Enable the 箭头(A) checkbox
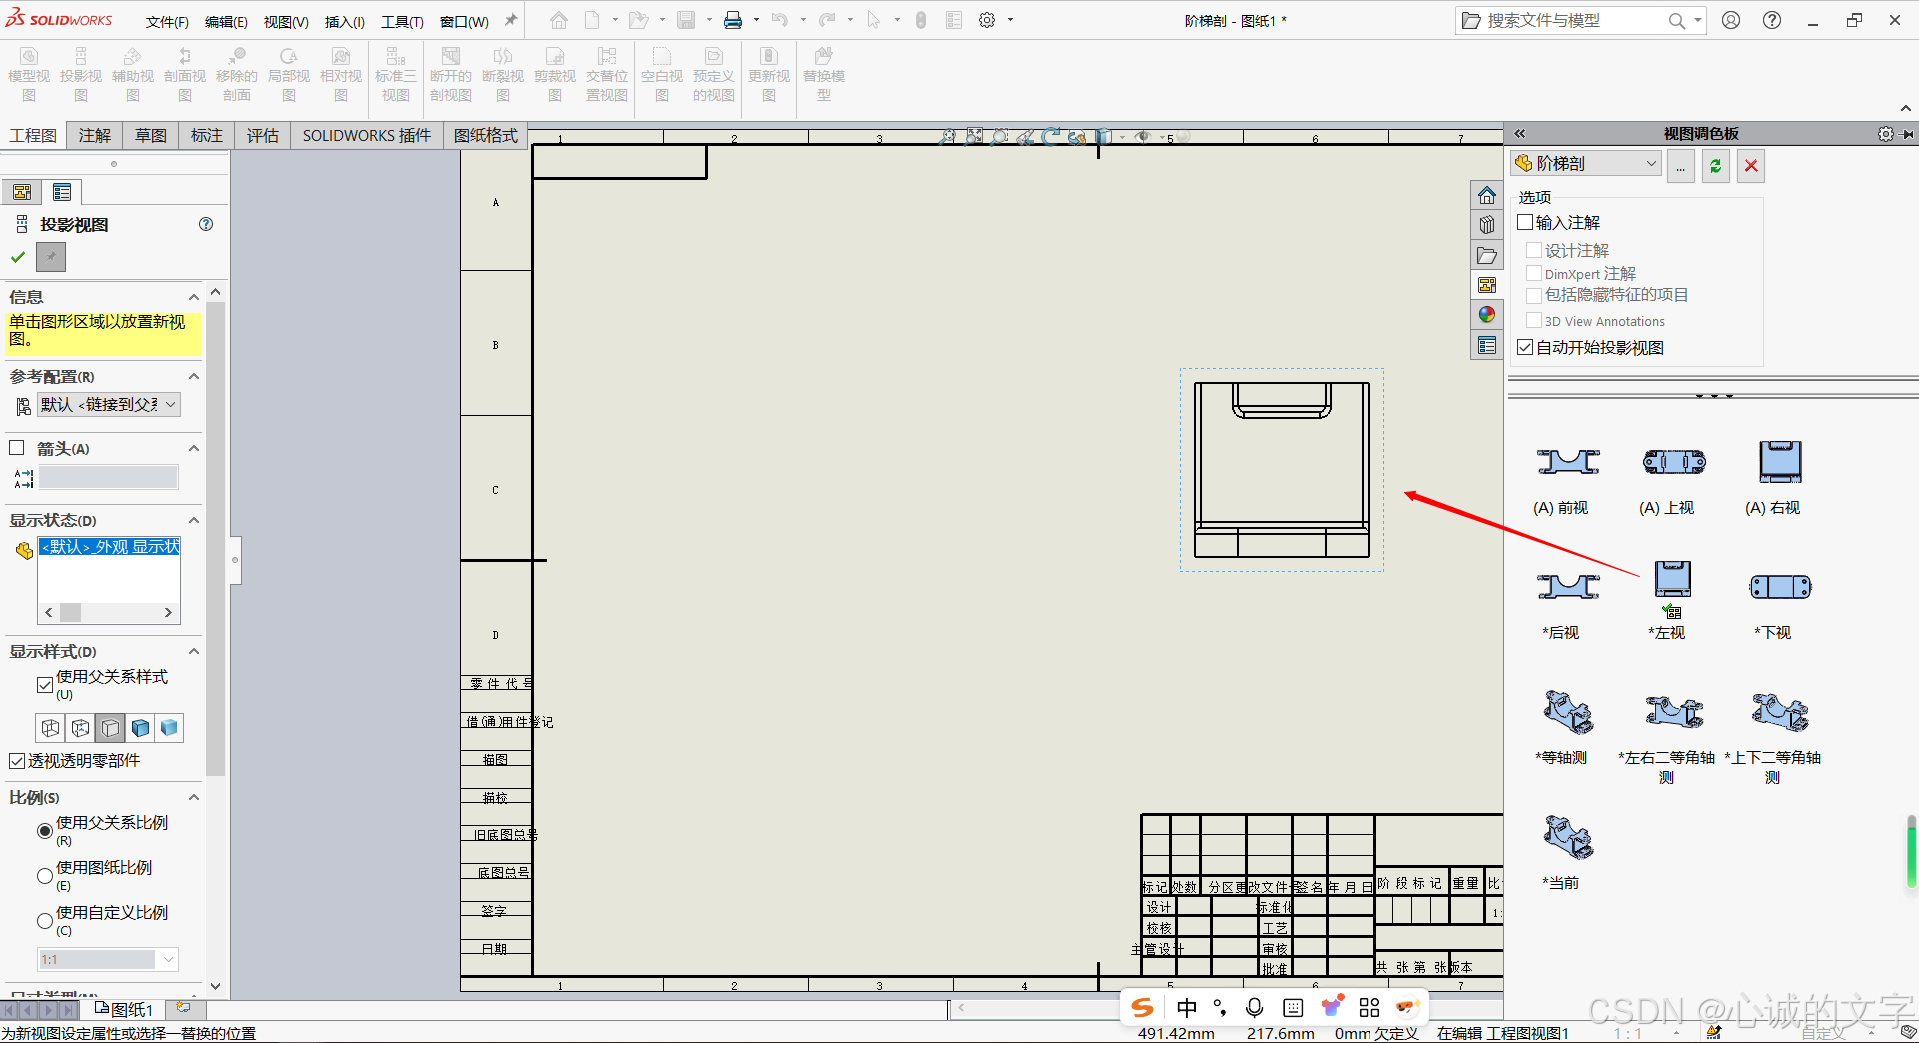 17,448
